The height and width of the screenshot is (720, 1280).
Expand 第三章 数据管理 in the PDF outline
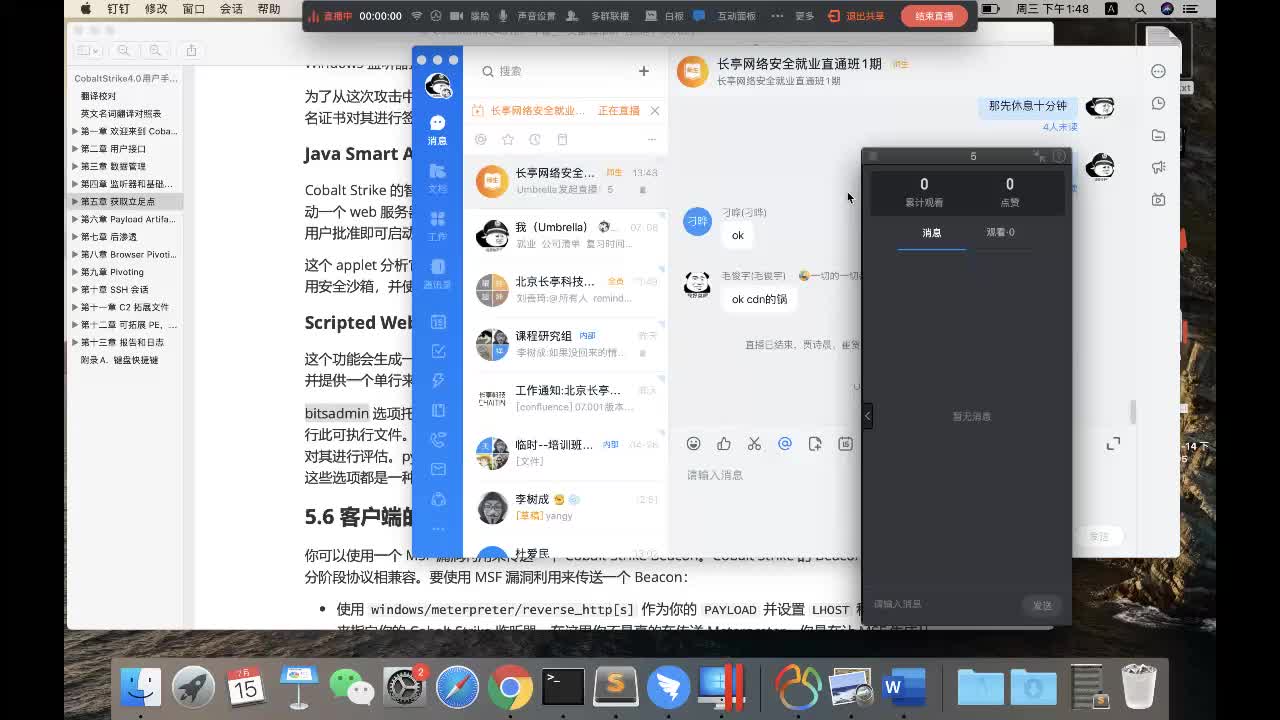pos(75,166)
